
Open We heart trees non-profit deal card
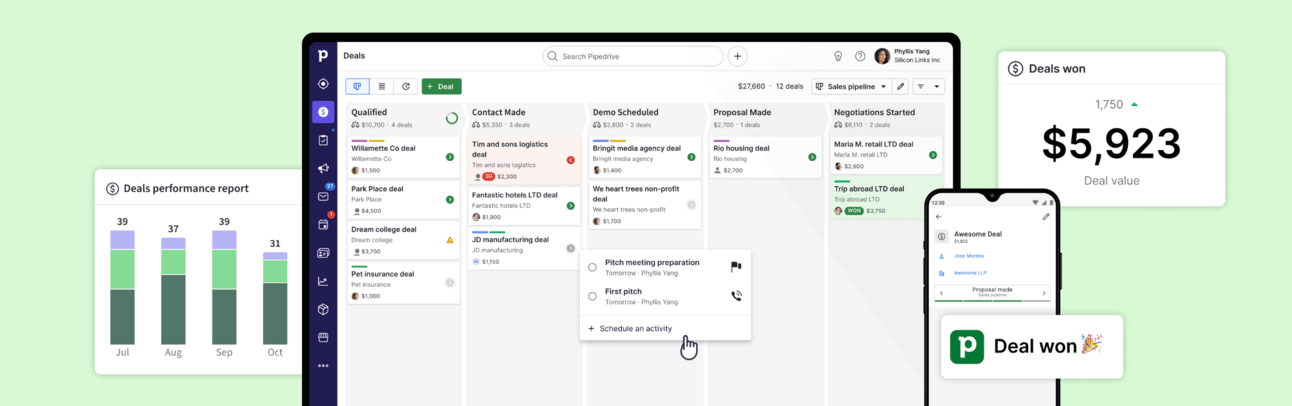tap(645, 204)
